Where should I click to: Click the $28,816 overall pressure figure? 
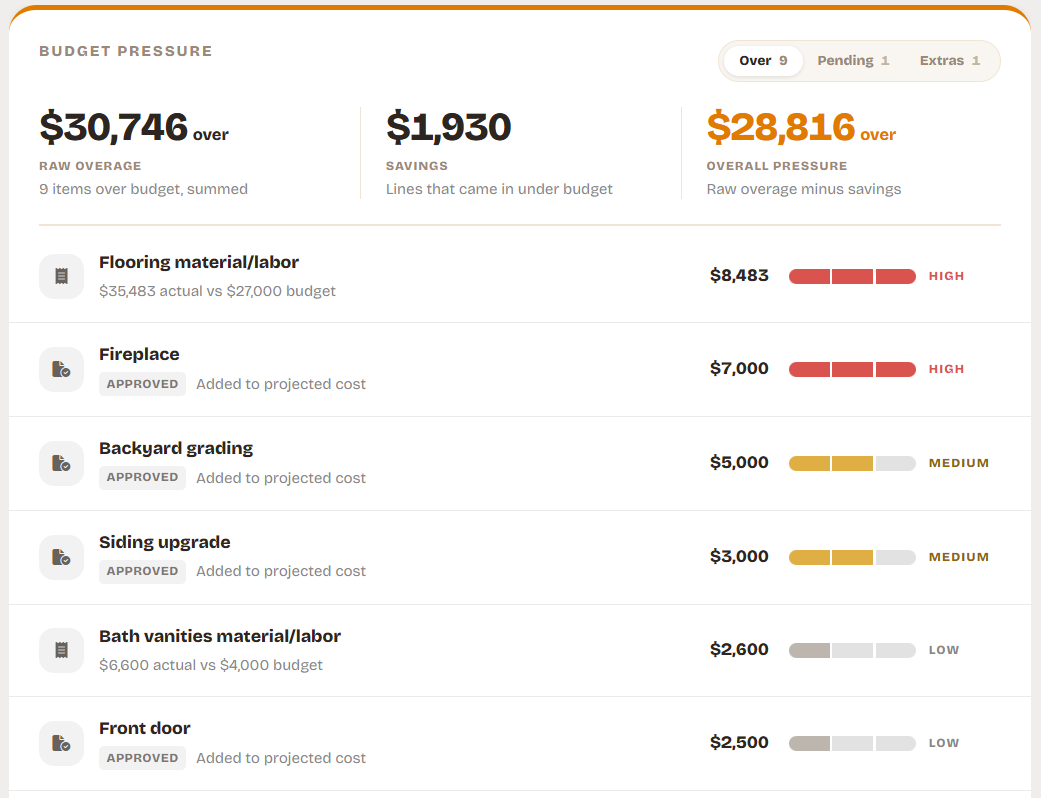(781, 127)
